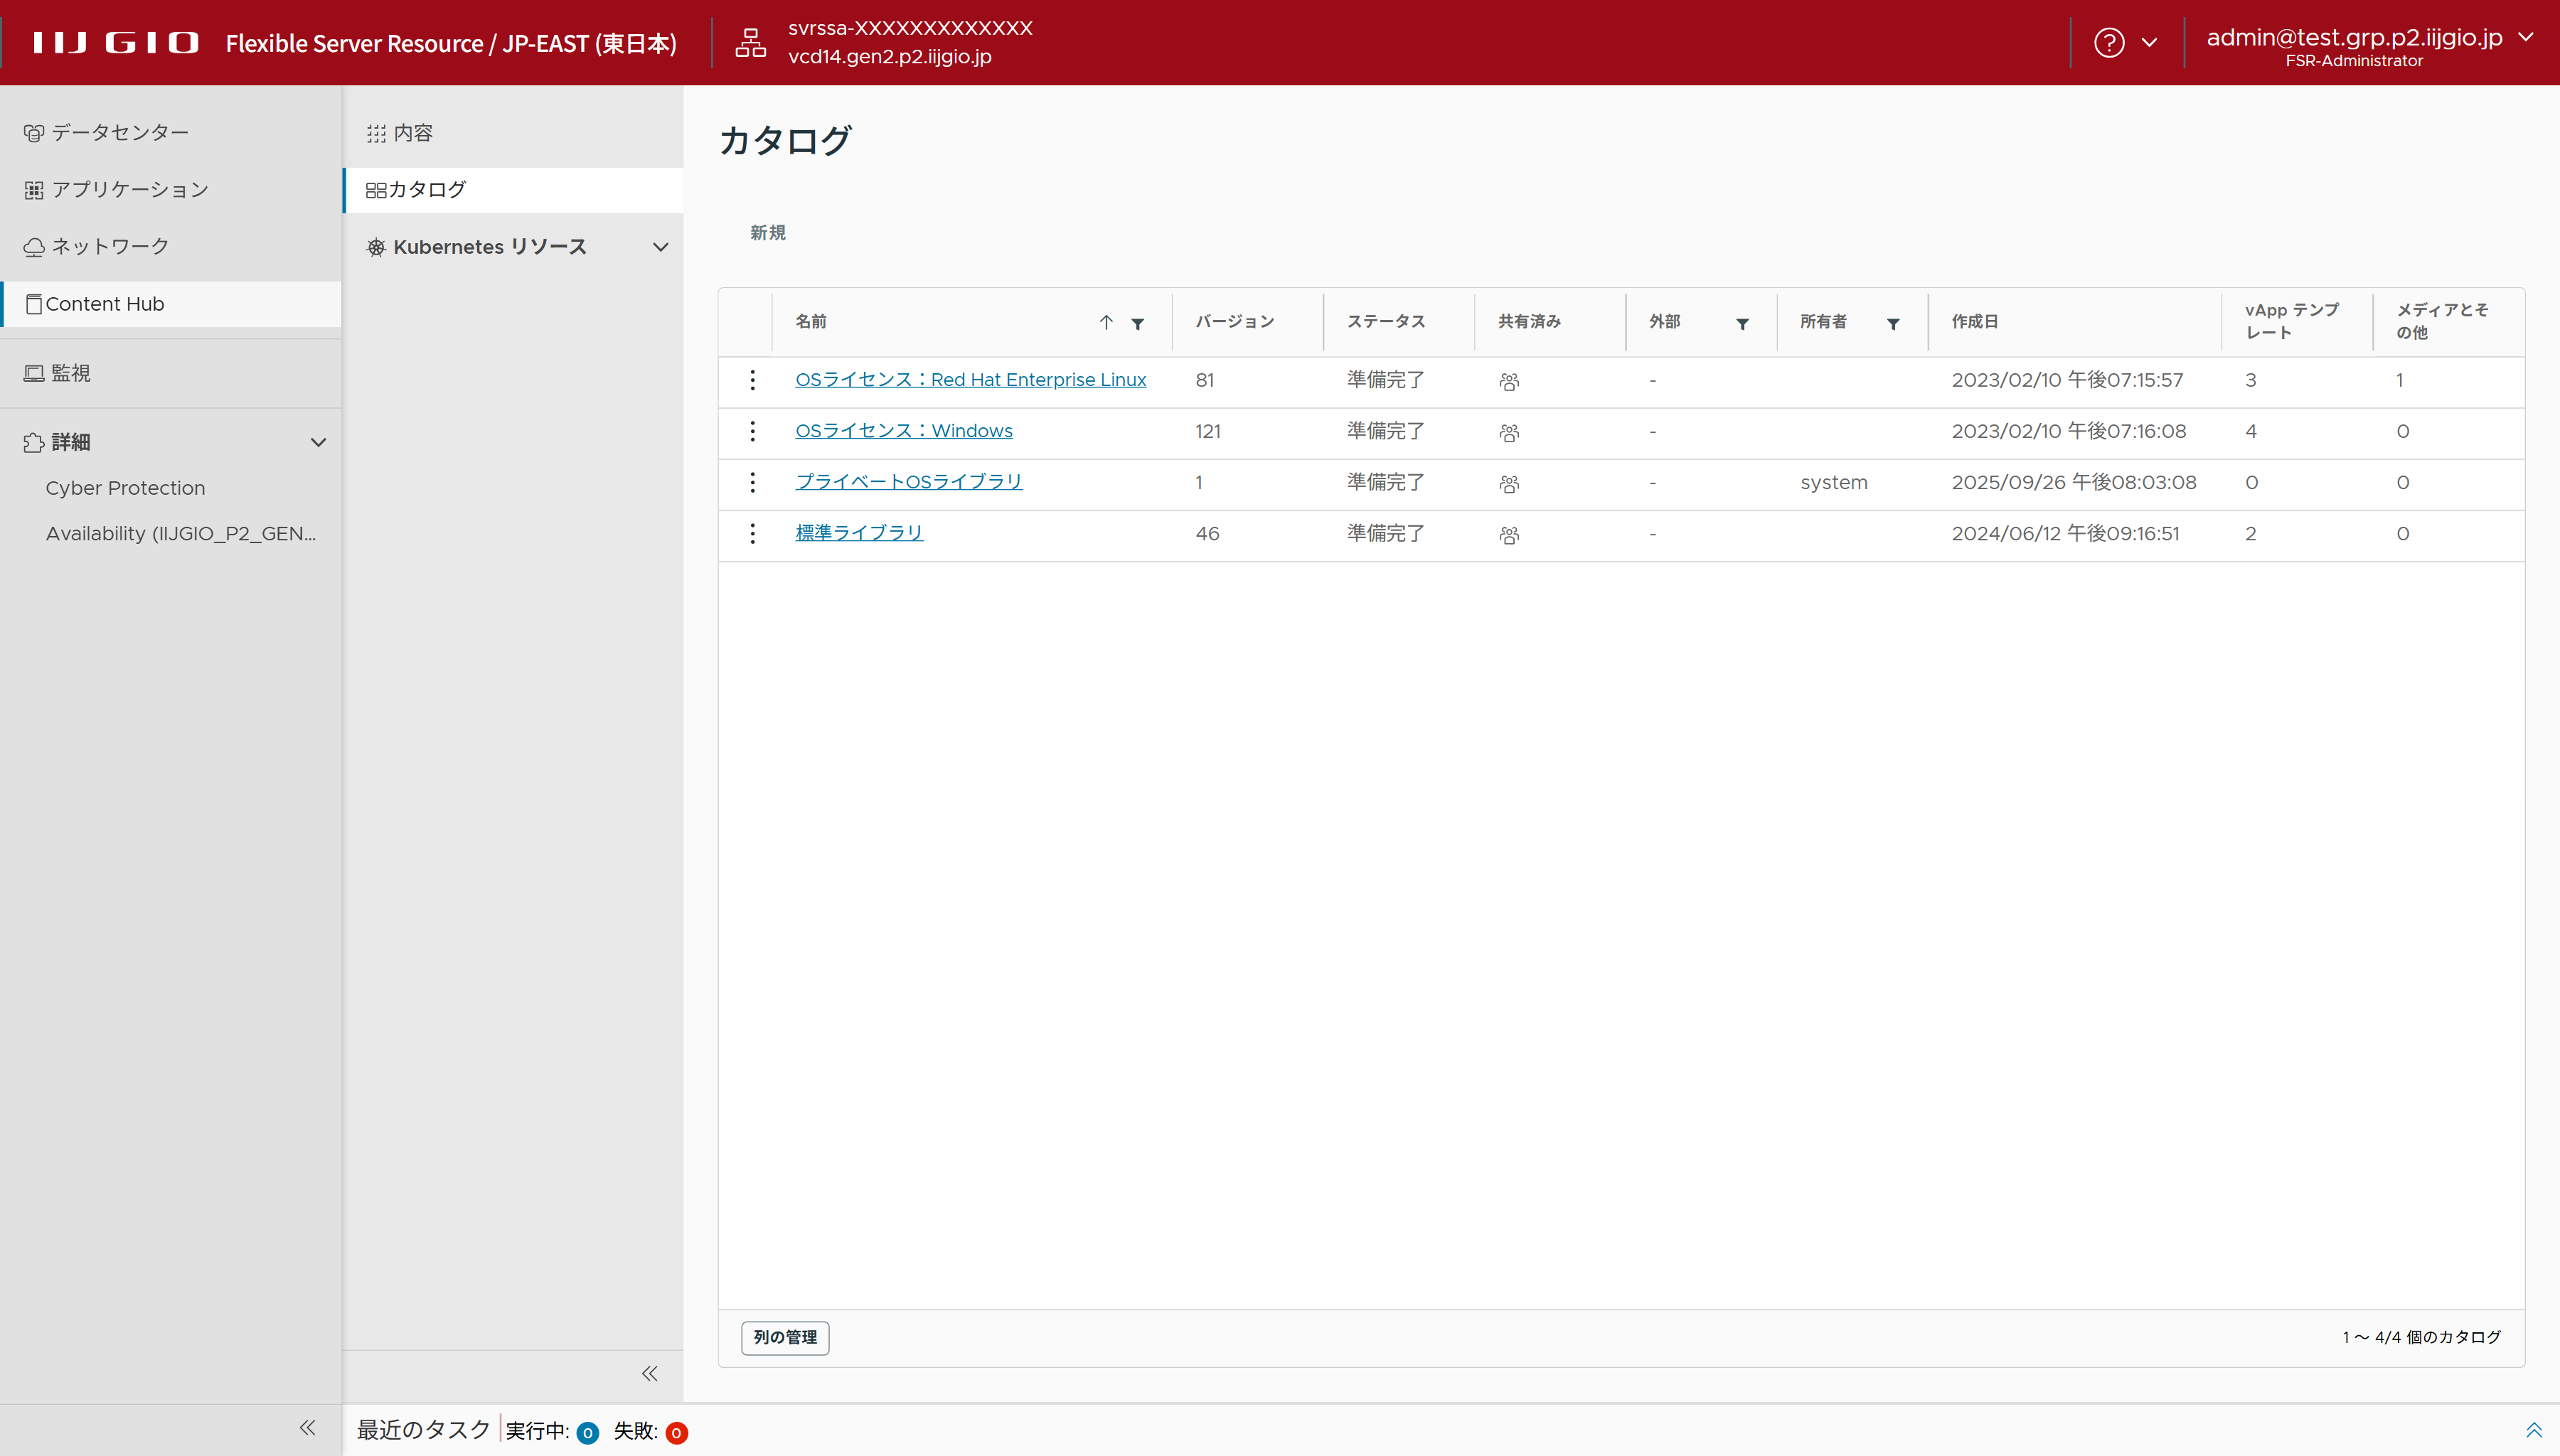This screenshot has height=1456, width=2560.
Task: Click the organization network icon in header
Action: click(x=750, y=43)
